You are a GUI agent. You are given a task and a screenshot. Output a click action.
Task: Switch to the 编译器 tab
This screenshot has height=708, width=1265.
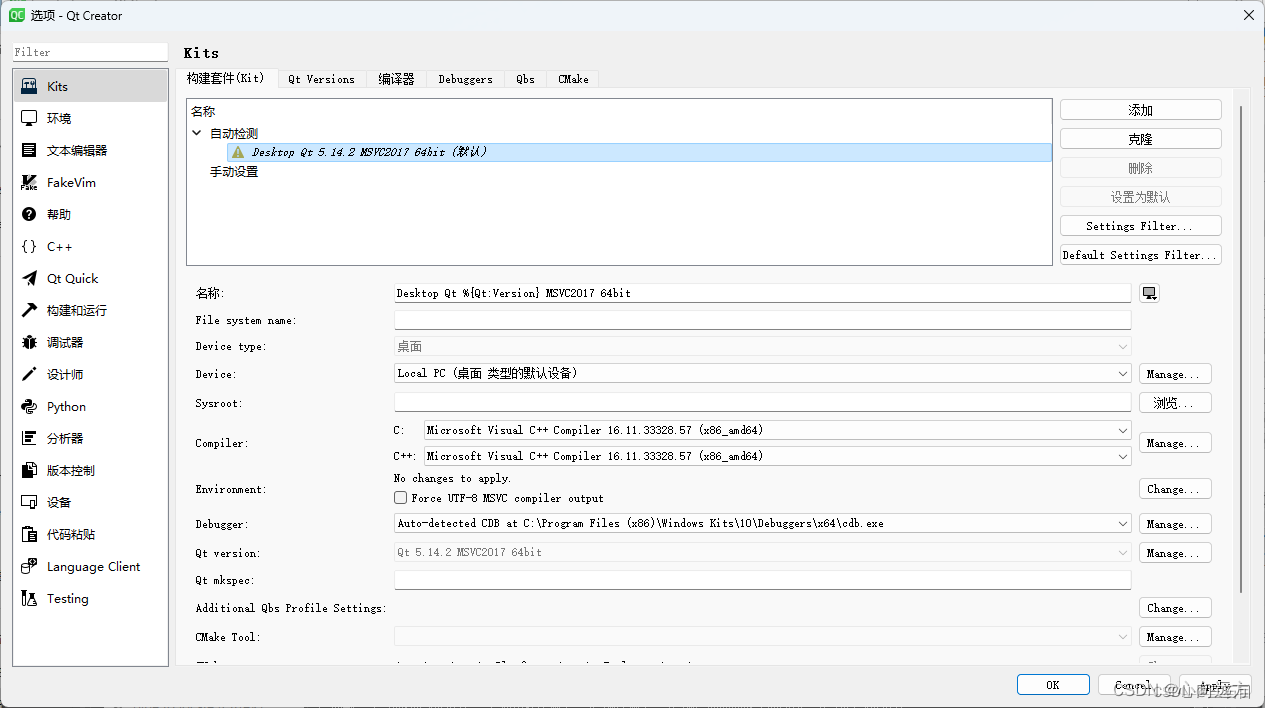click(396, 79)
